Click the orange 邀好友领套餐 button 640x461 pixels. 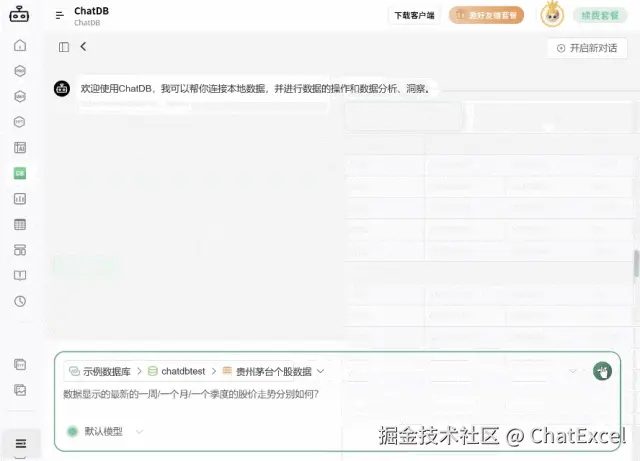[x=486, y=16]
